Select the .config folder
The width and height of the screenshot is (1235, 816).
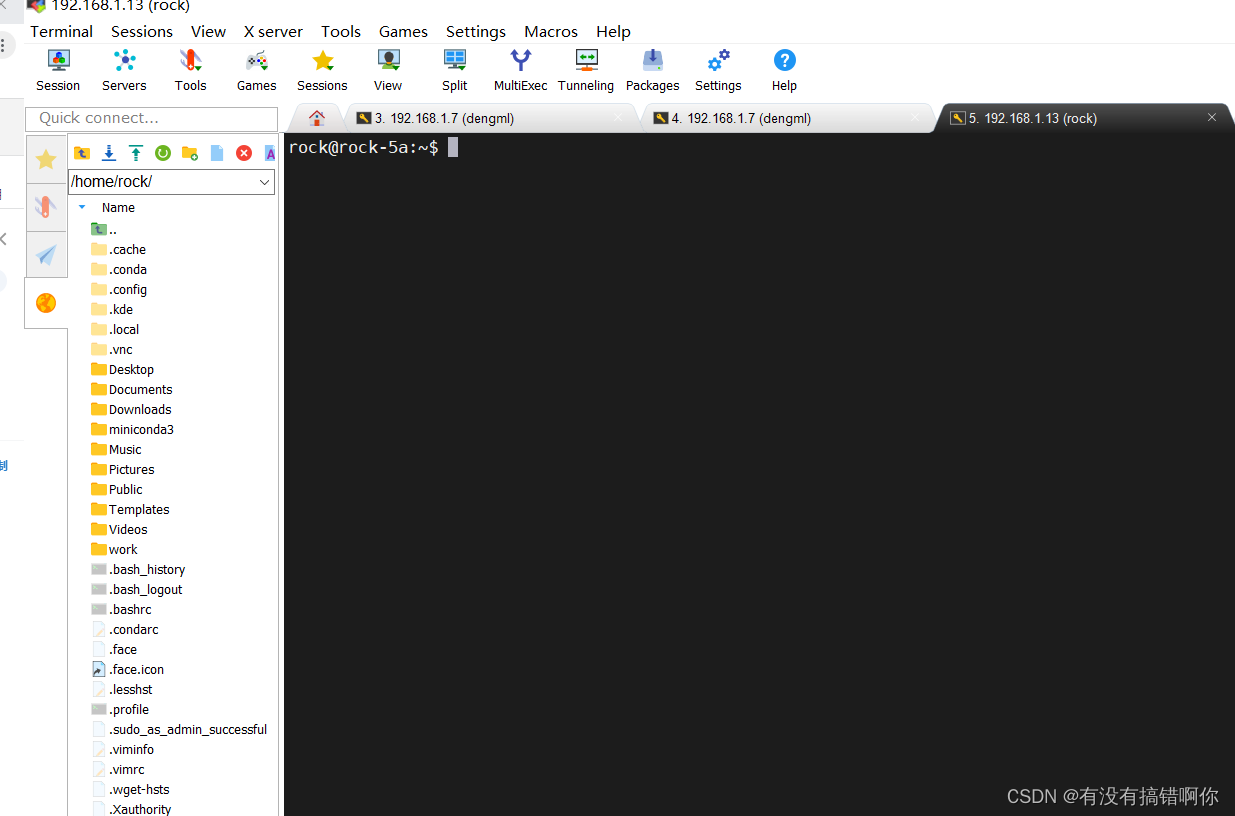coord(119,289)
